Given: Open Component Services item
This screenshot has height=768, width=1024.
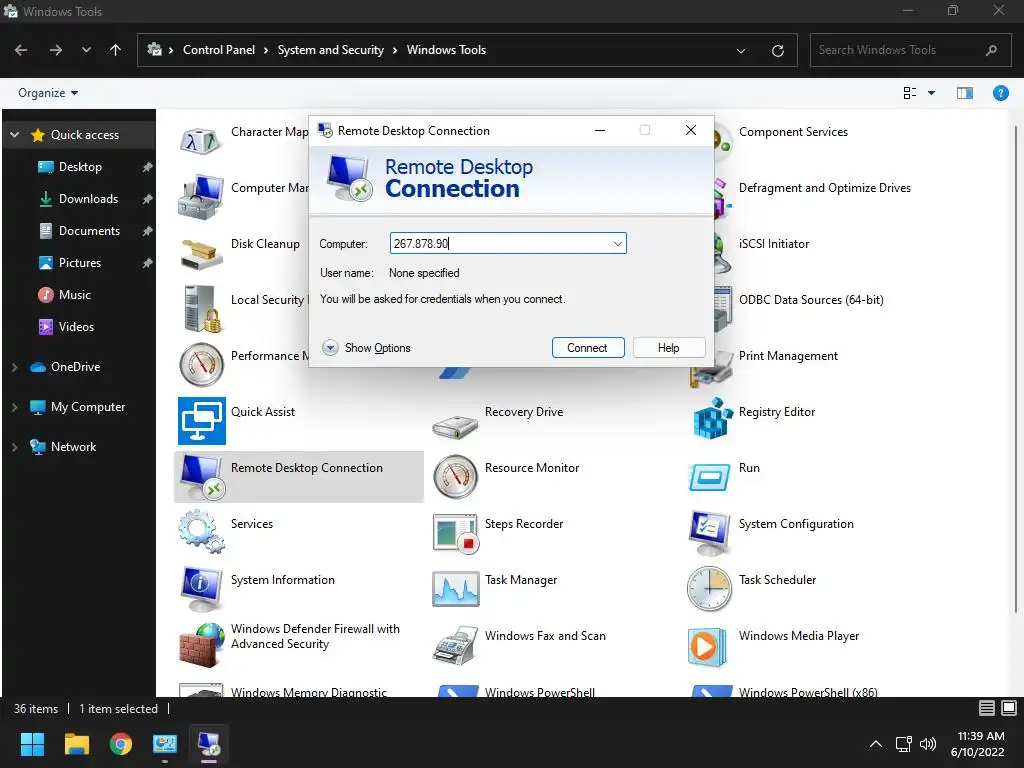Looking at the screenshot, I should click(793, 133).
